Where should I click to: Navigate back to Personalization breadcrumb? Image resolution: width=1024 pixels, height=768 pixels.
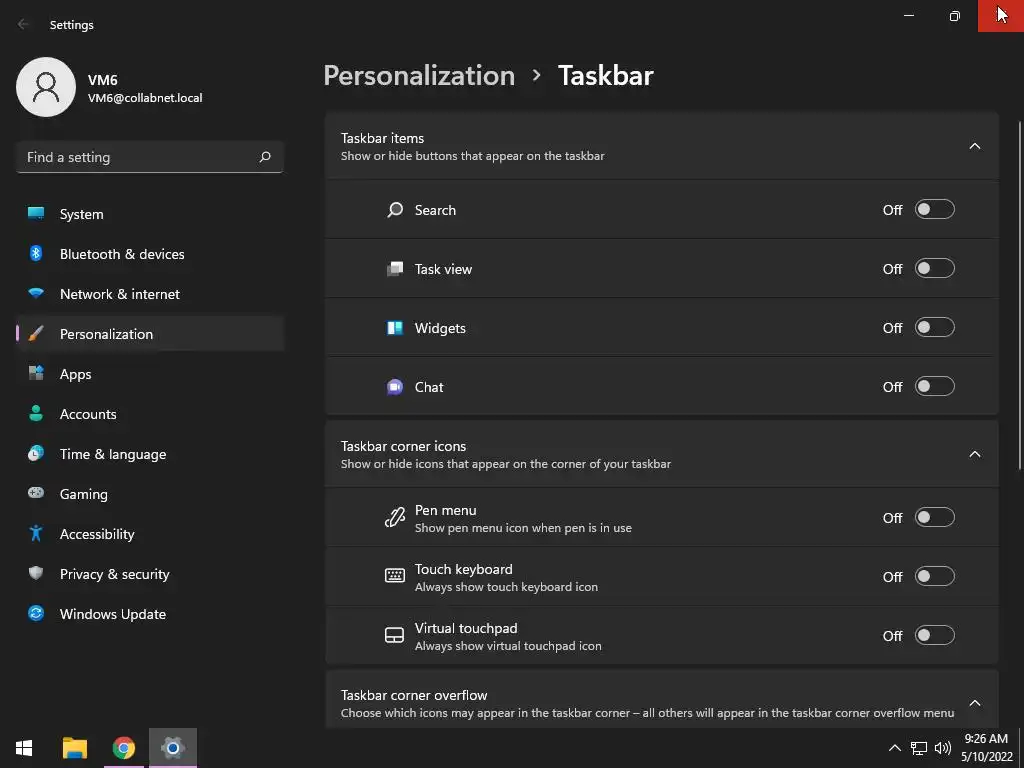tap(419, 76)
